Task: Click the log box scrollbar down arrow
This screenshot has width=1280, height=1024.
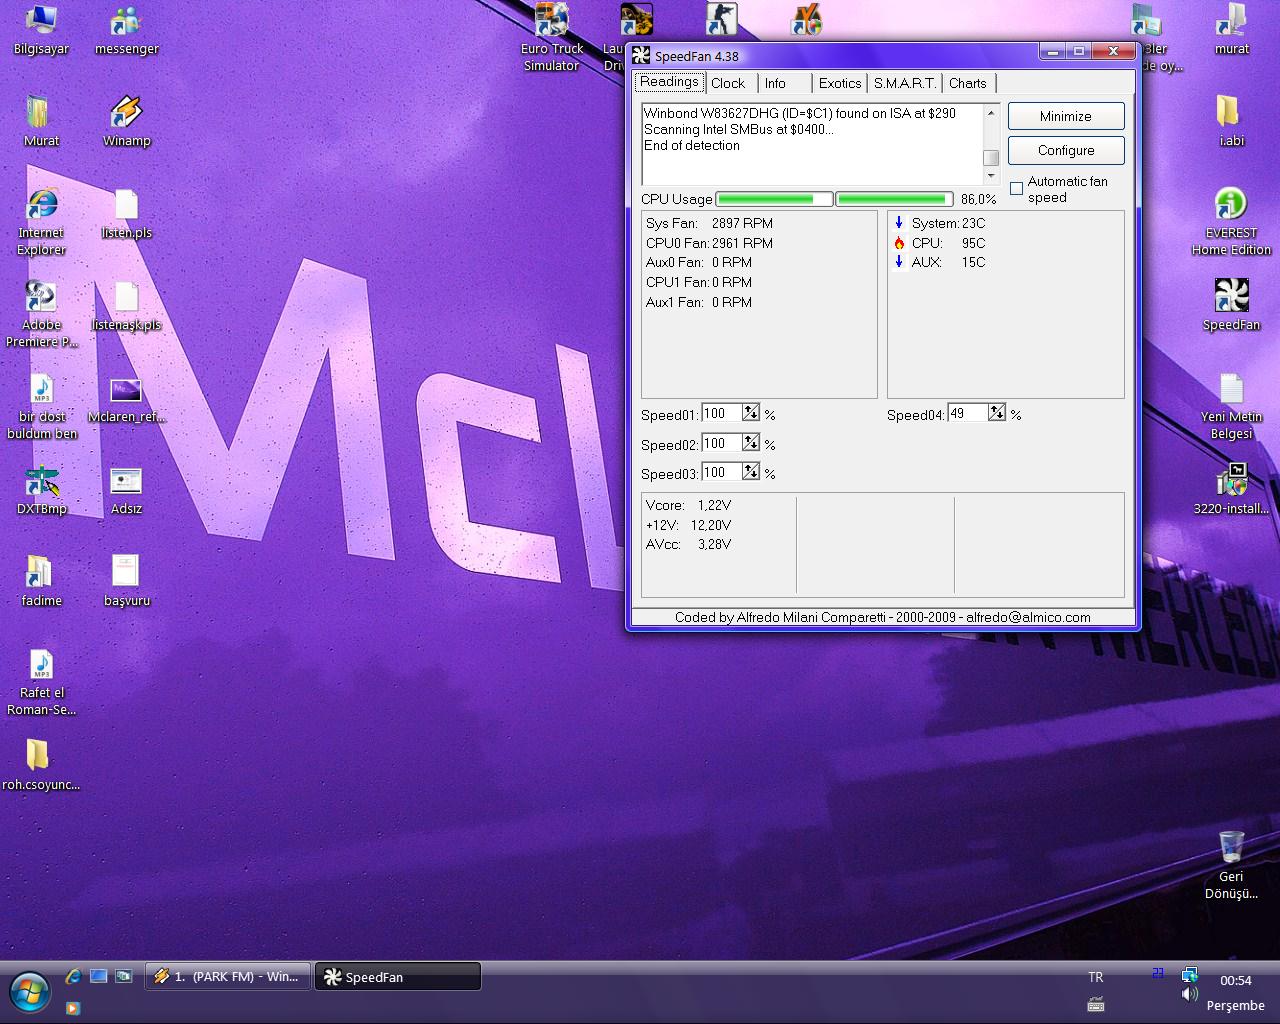Action: point(991,176)
